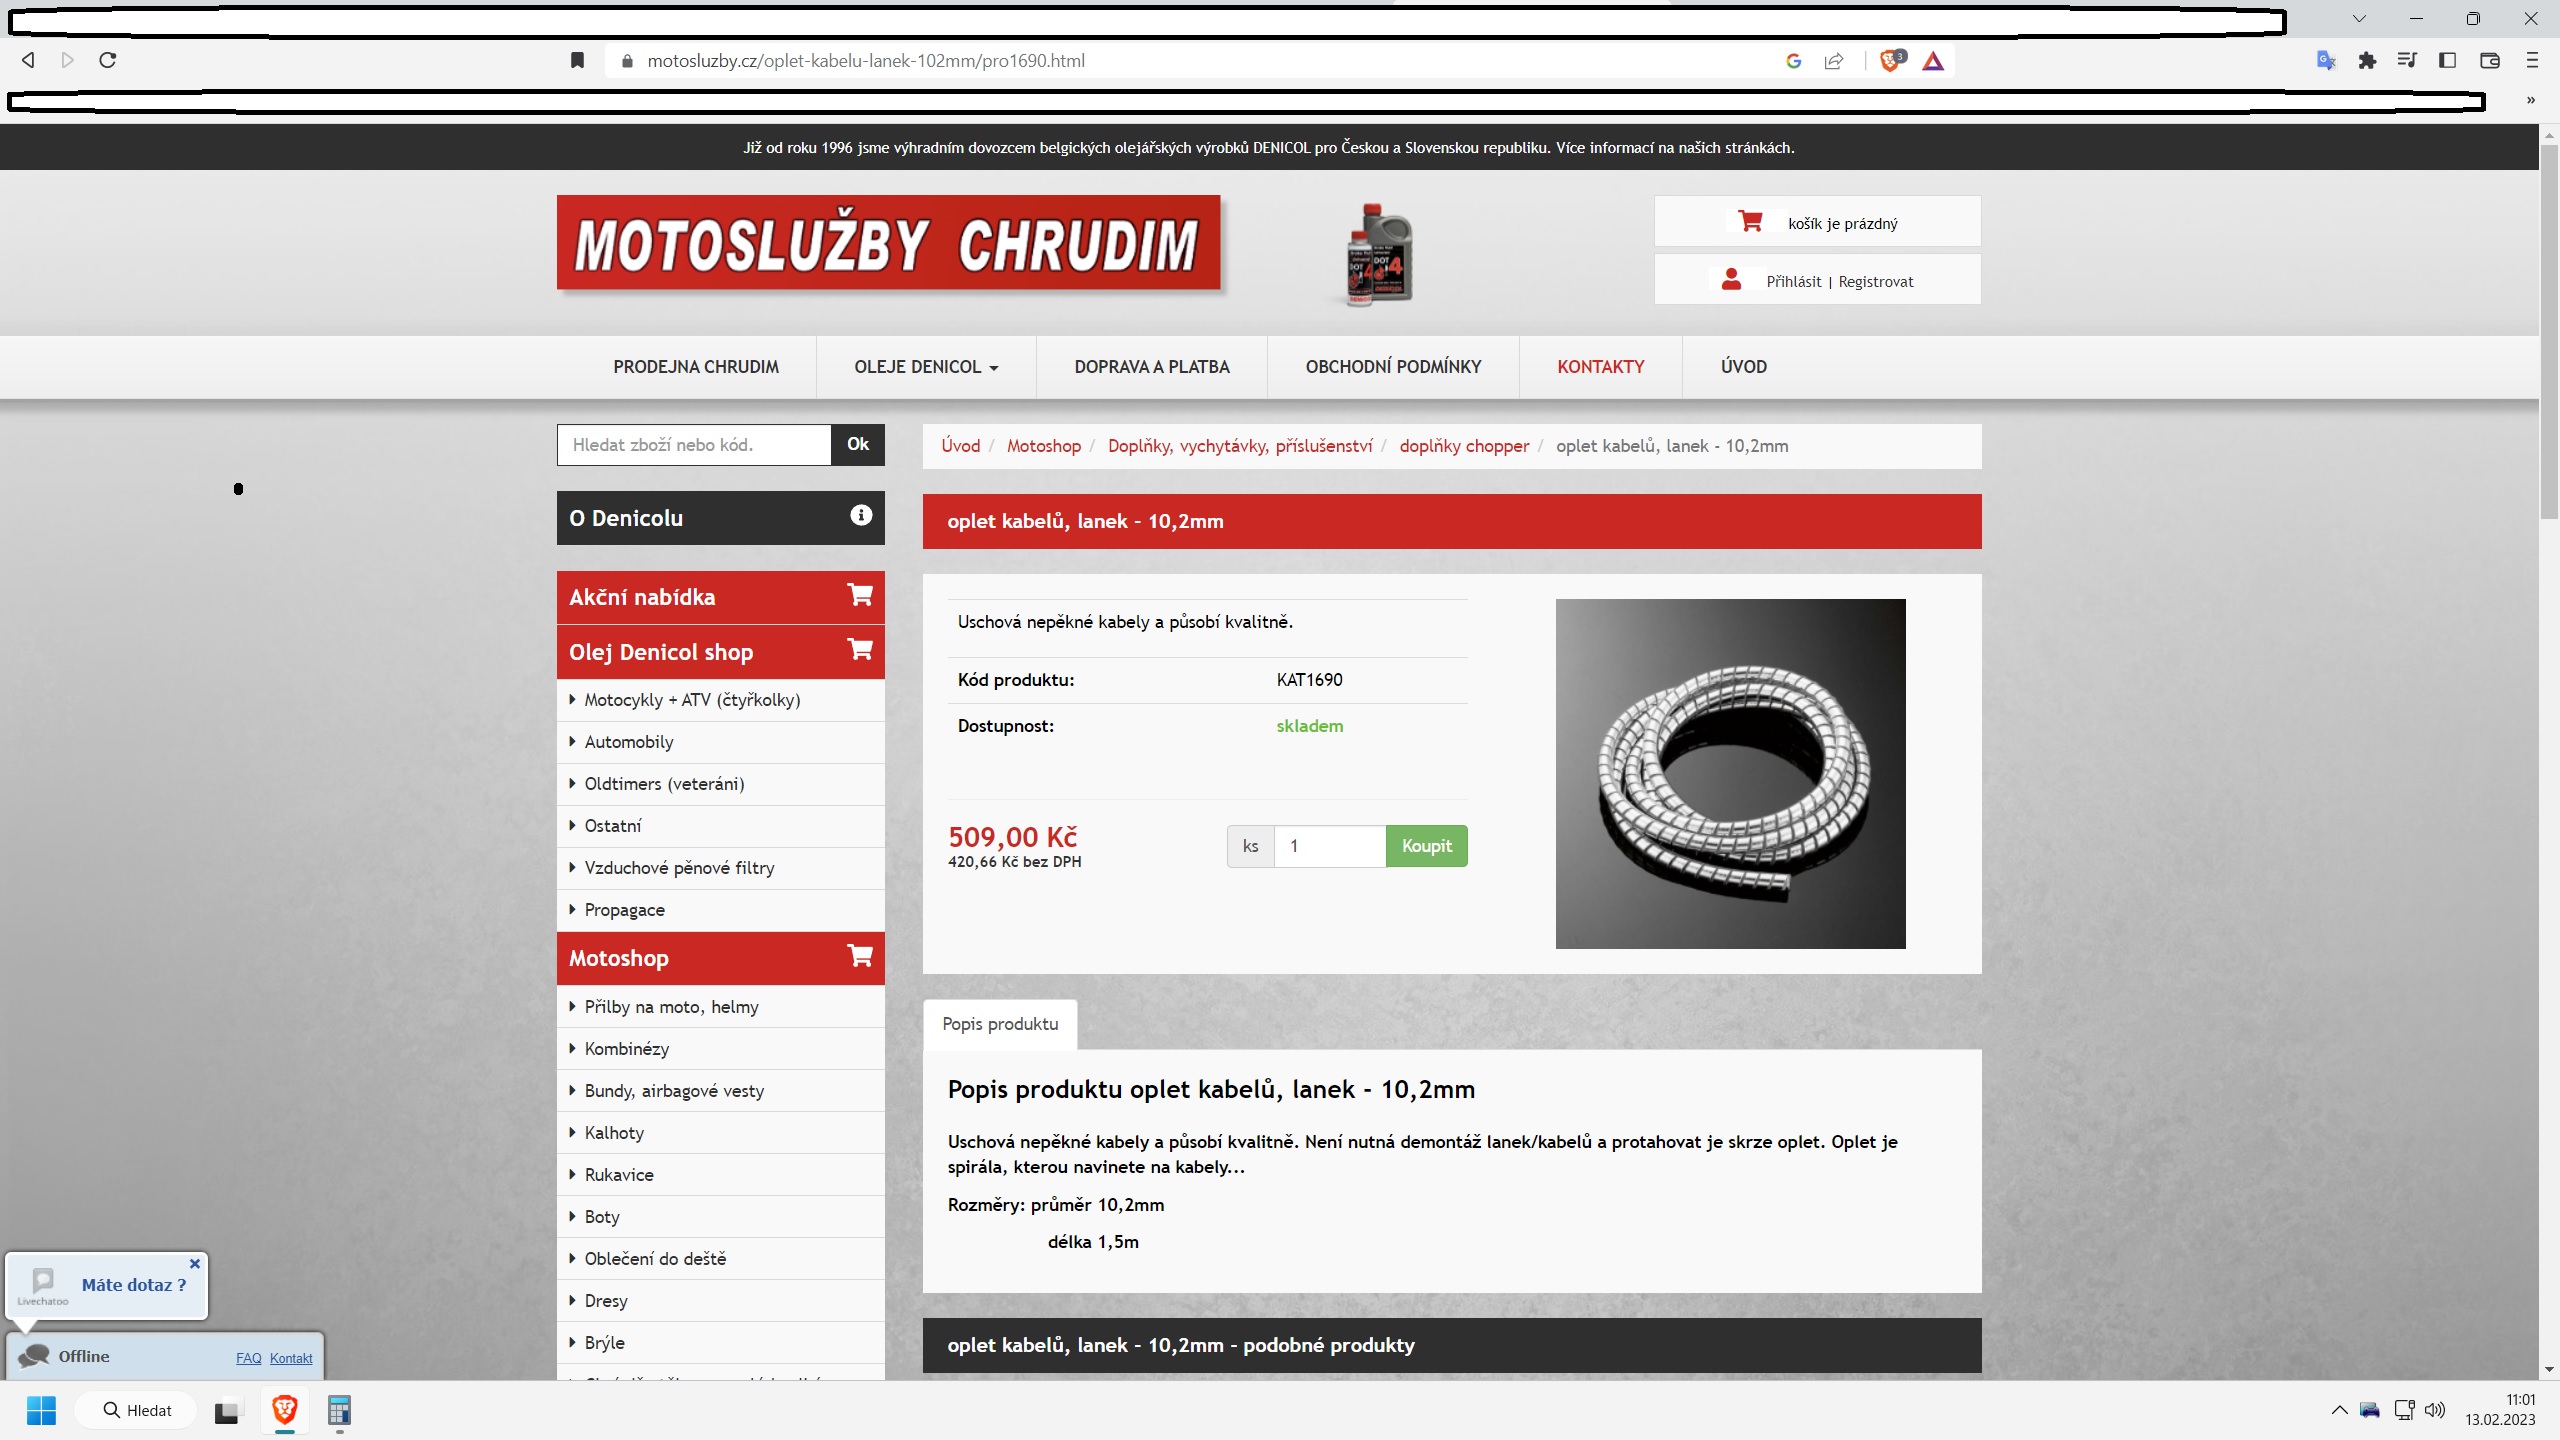Open the Windows Start menu
This screenshot has width=2560, height=1440.
point(41,1410)
